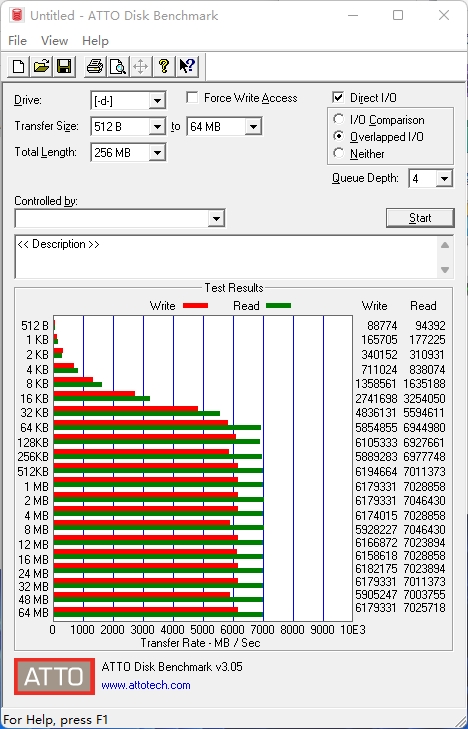Open a file with the folder icon
This screenshot has width=468, height=729.
tap(41, 66)
